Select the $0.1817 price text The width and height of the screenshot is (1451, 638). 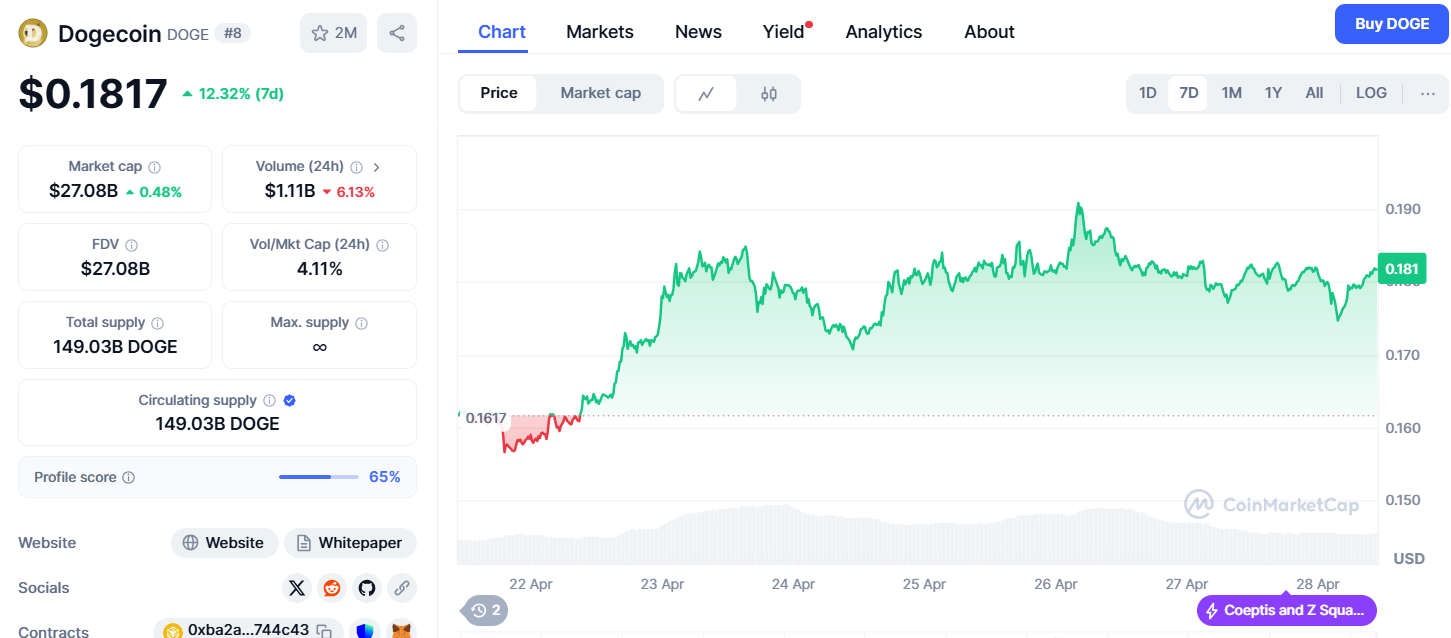[93, 94]
